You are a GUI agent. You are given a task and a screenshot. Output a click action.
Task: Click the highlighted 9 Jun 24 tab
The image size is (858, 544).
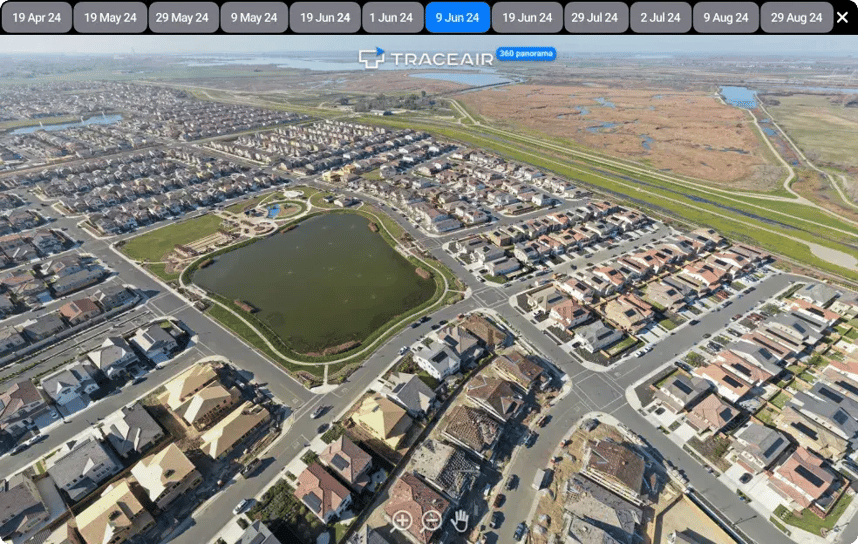(457, 18)
